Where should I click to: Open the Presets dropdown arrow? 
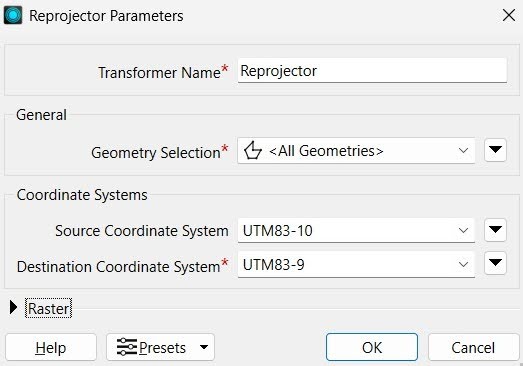[204, 347]
